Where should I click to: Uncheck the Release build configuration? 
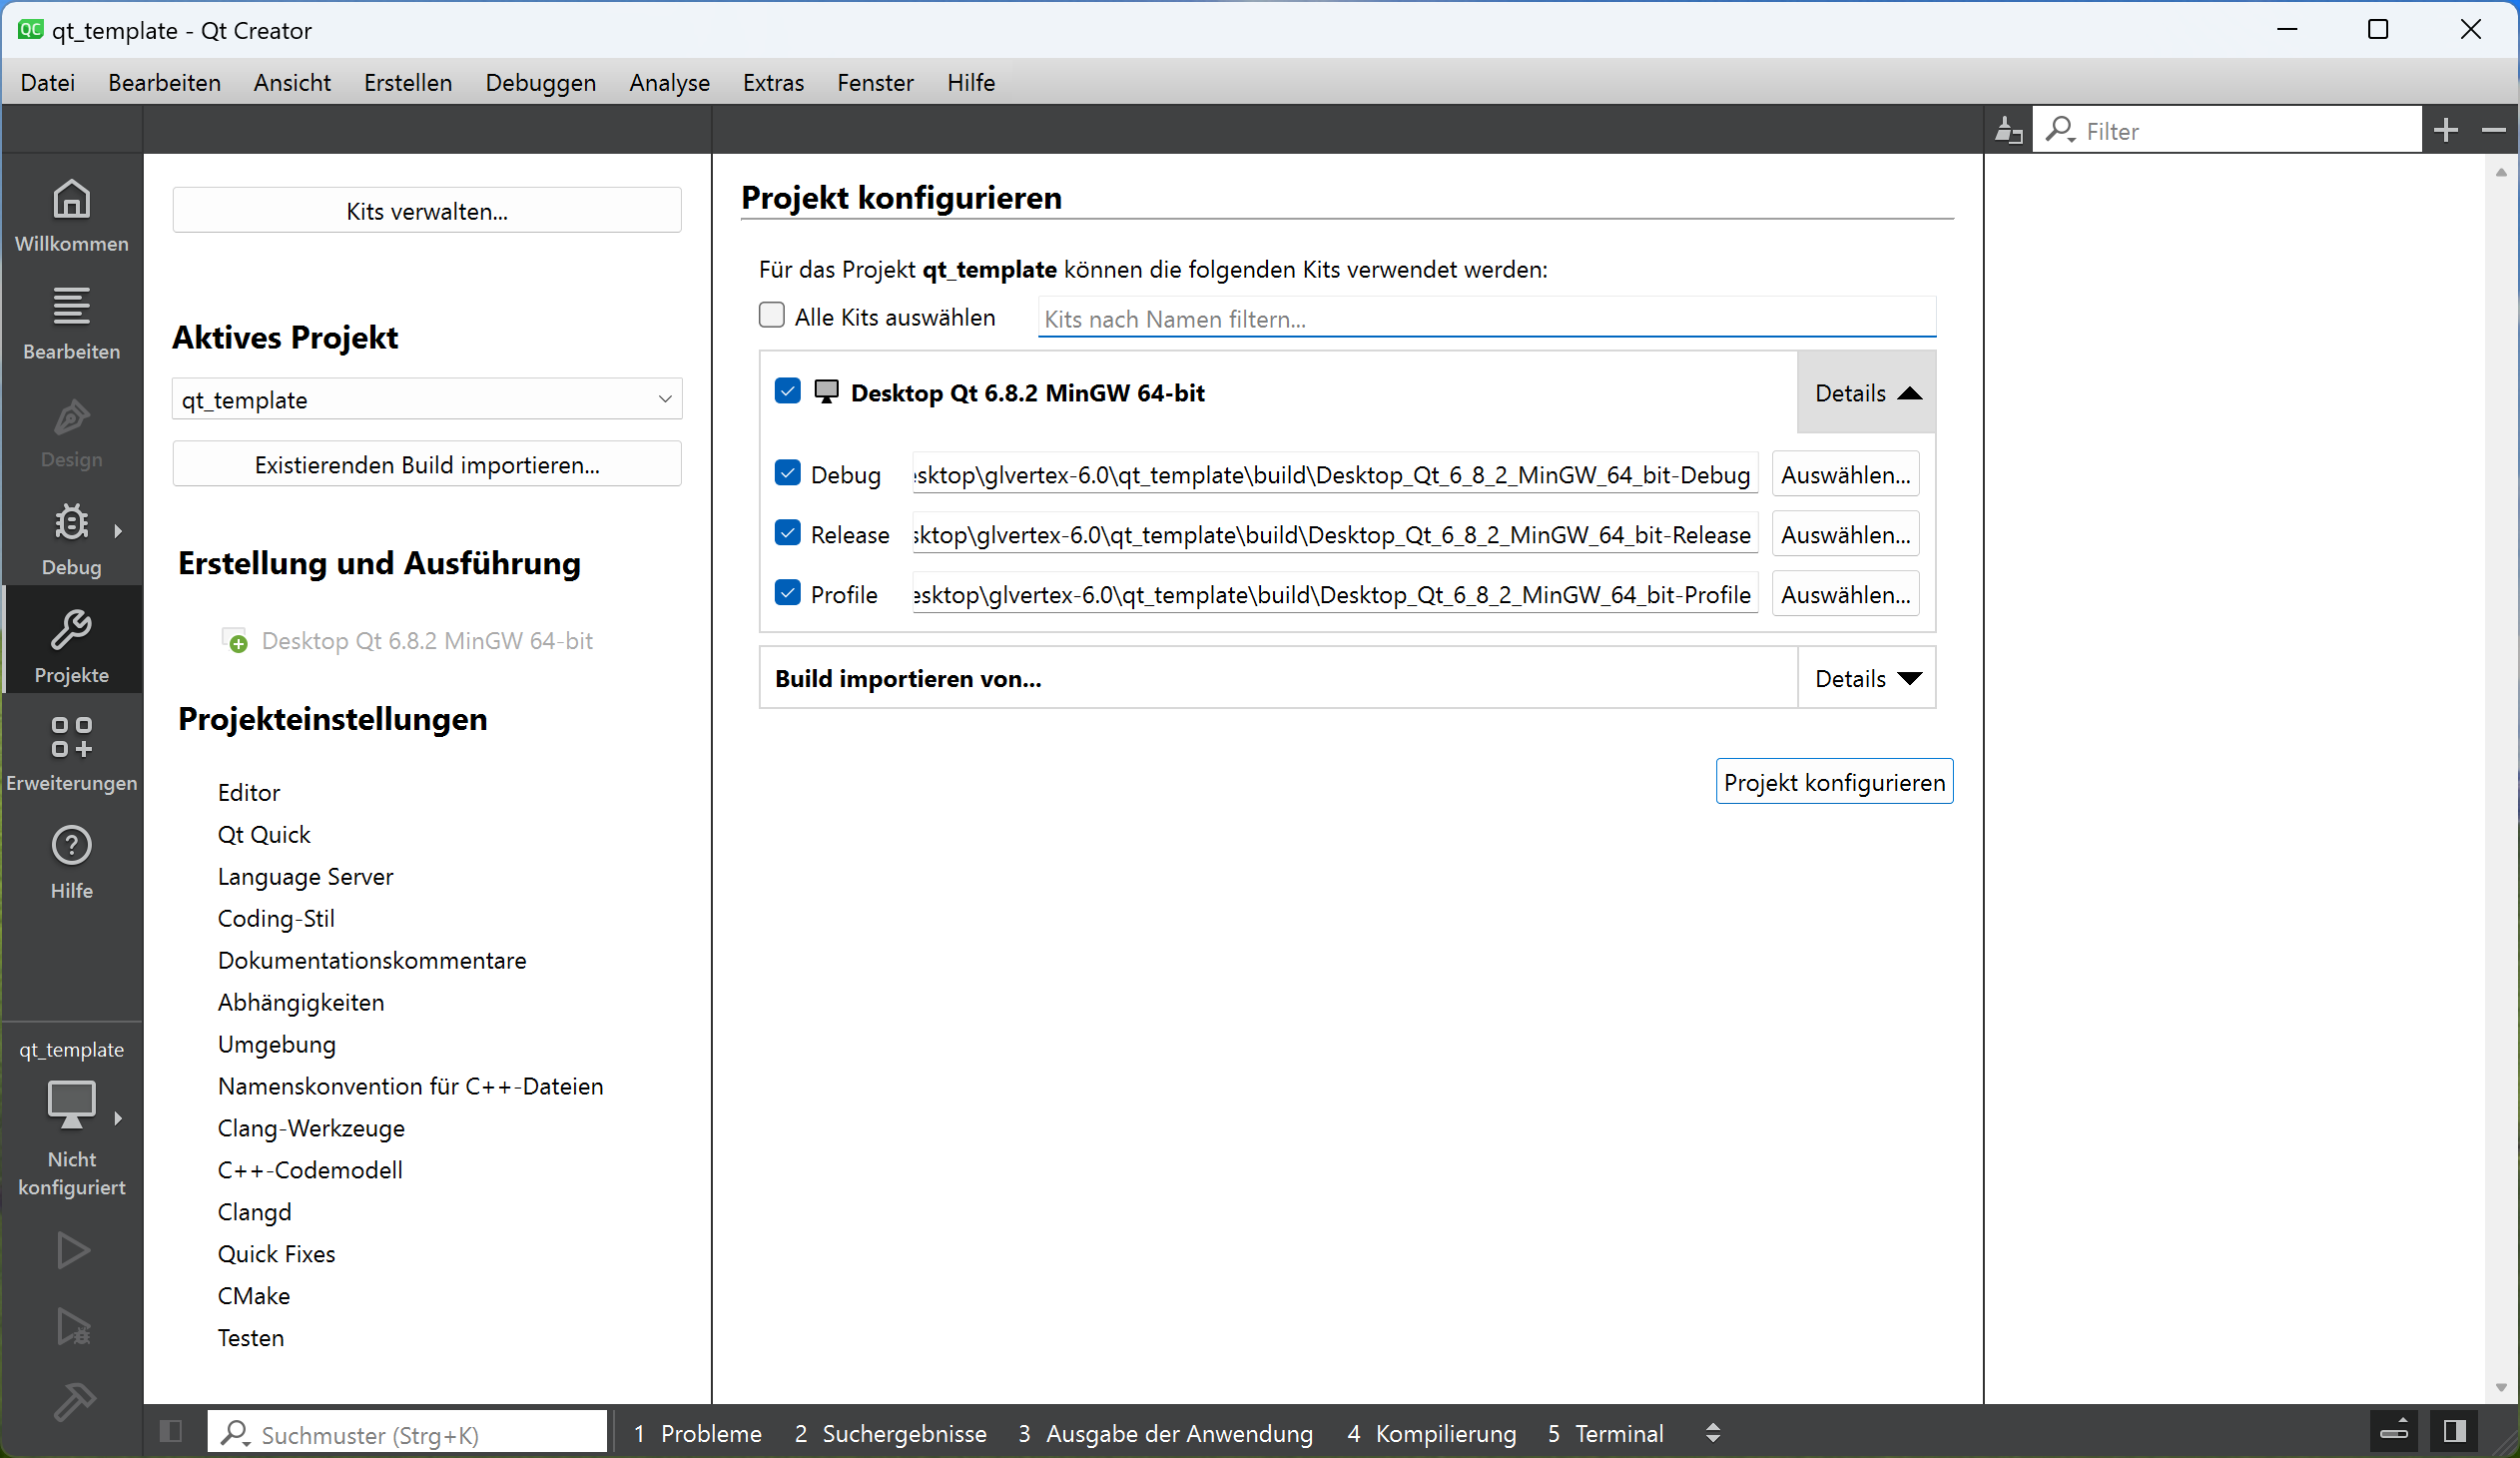(x=787, y=533)
